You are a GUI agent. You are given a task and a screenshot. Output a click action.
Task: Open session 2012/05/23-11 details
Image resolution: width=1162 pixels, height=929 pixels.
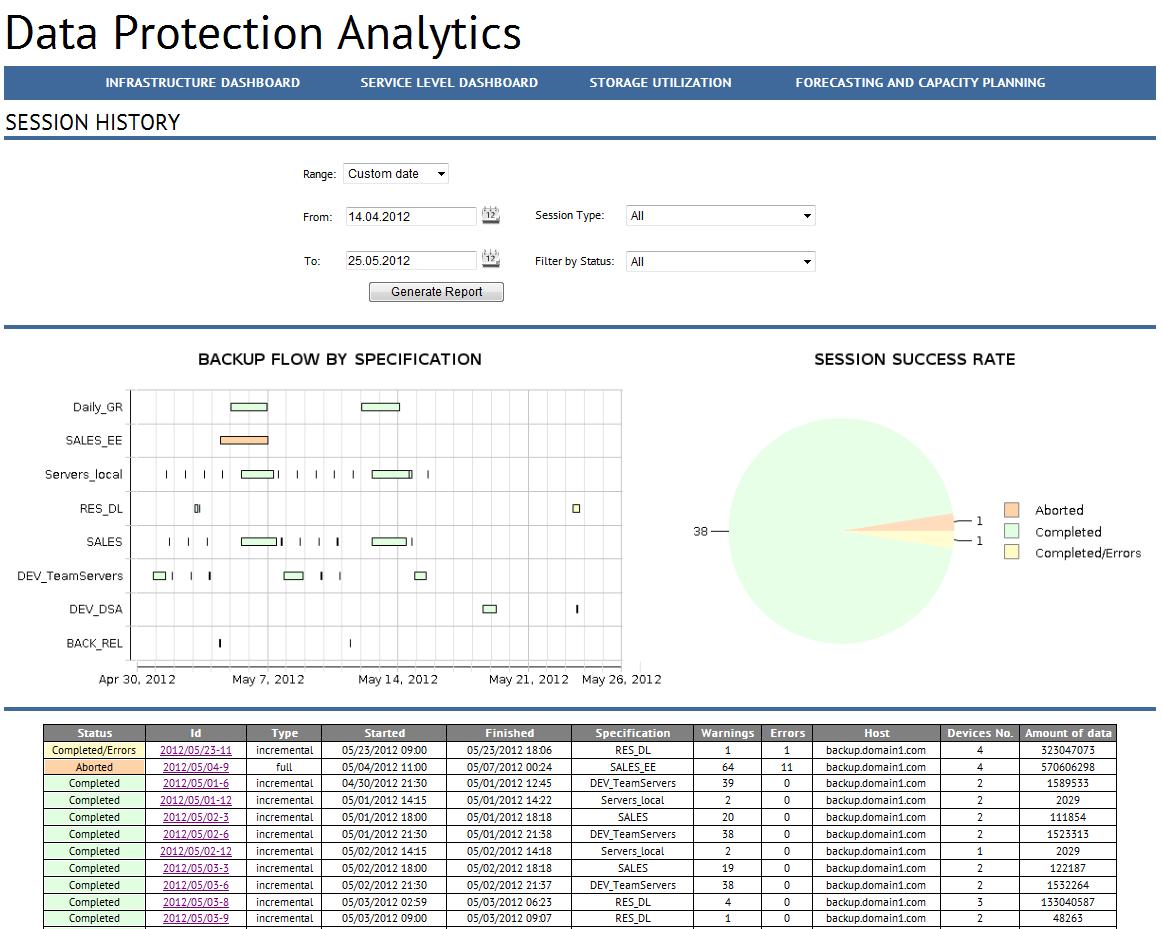(196, 750)
